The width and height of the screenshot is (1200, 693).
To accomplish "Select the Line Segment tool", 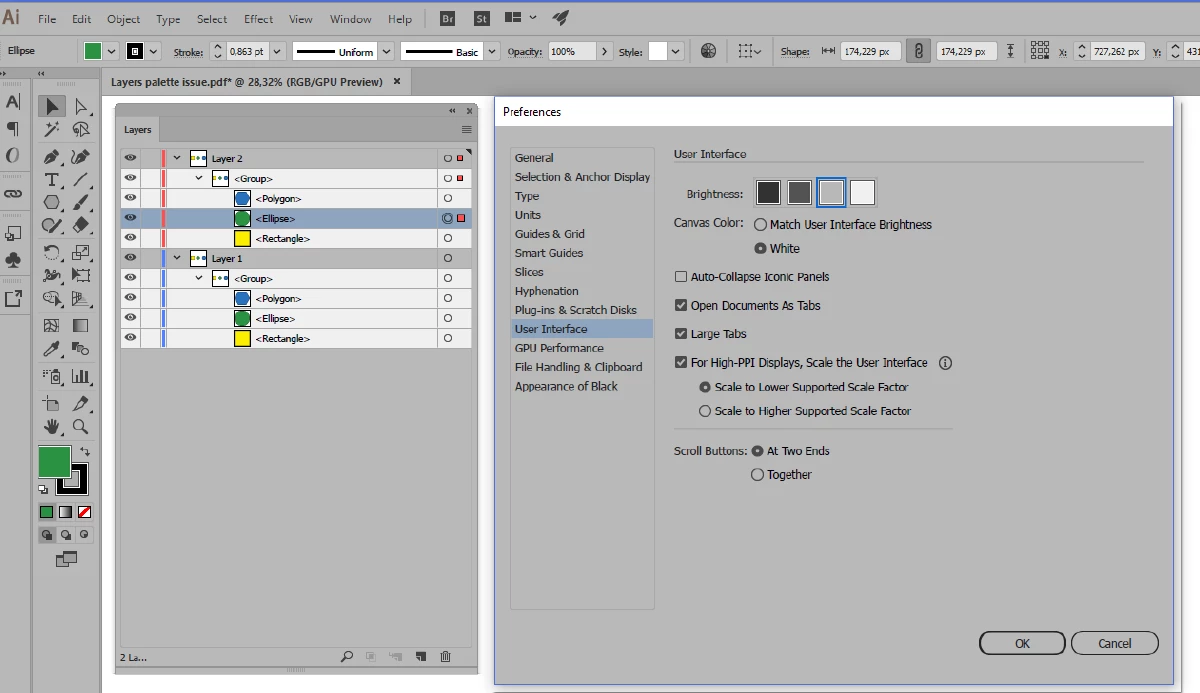I will point(81,180).
